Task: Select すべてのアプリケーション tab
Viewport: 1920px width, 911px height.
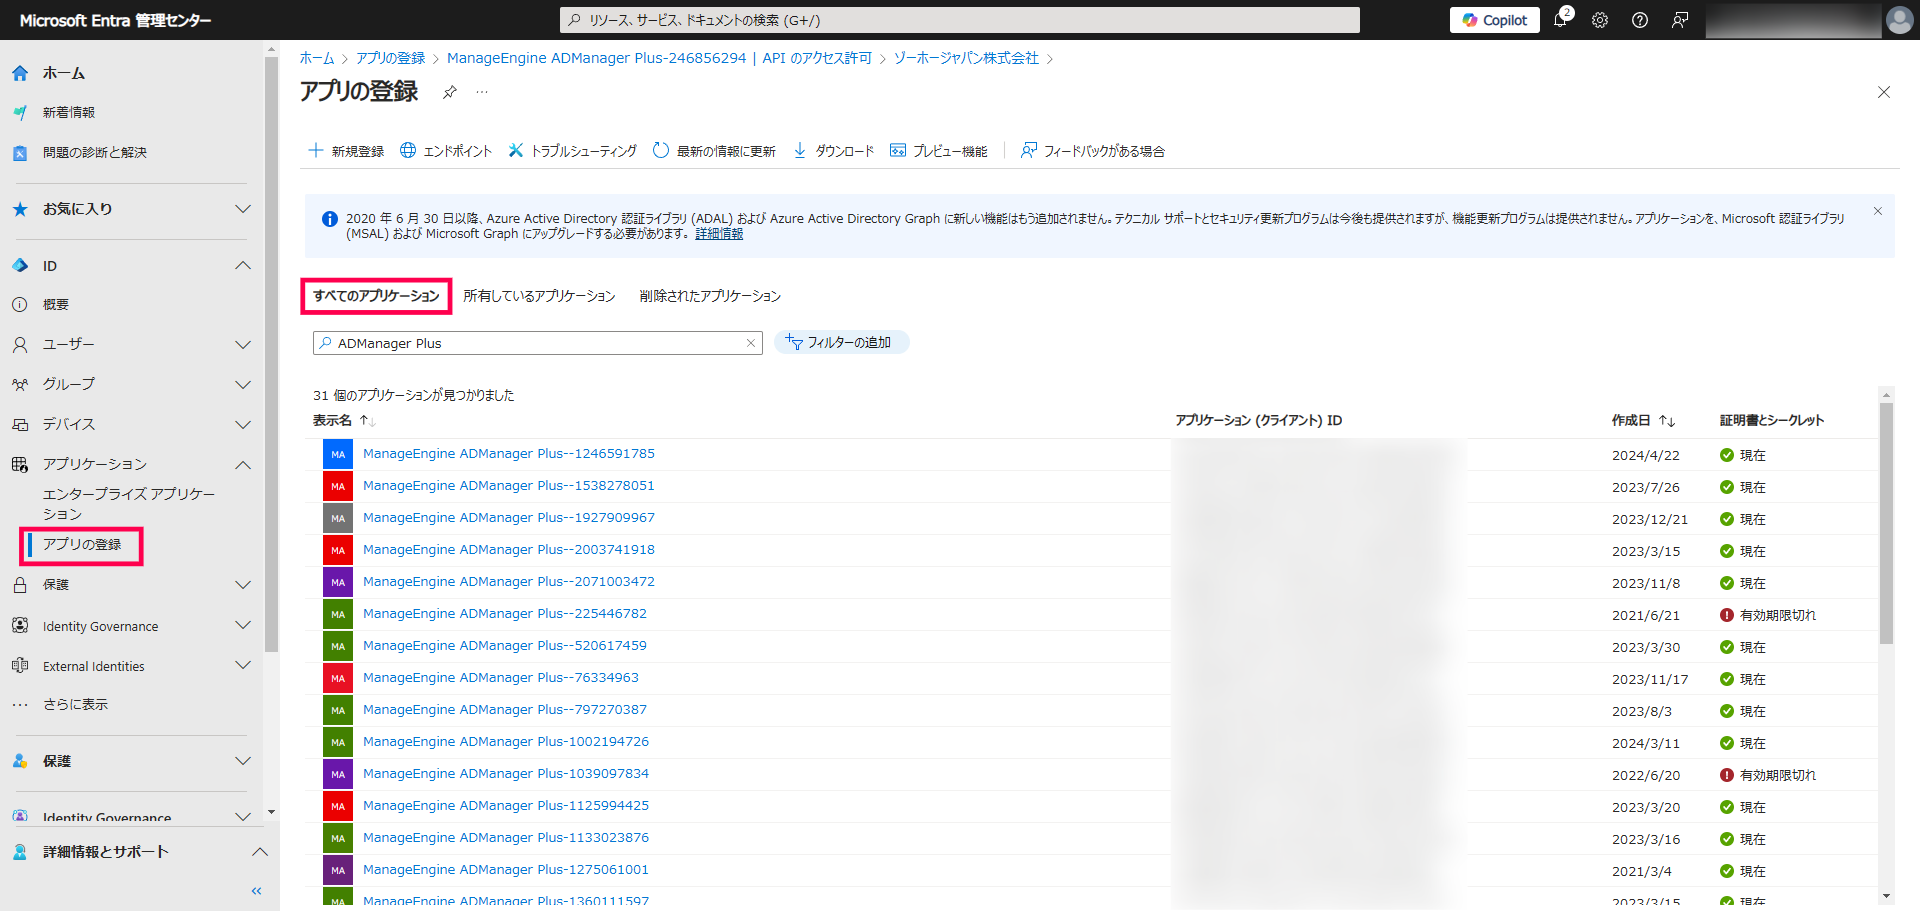Action: 376,296
